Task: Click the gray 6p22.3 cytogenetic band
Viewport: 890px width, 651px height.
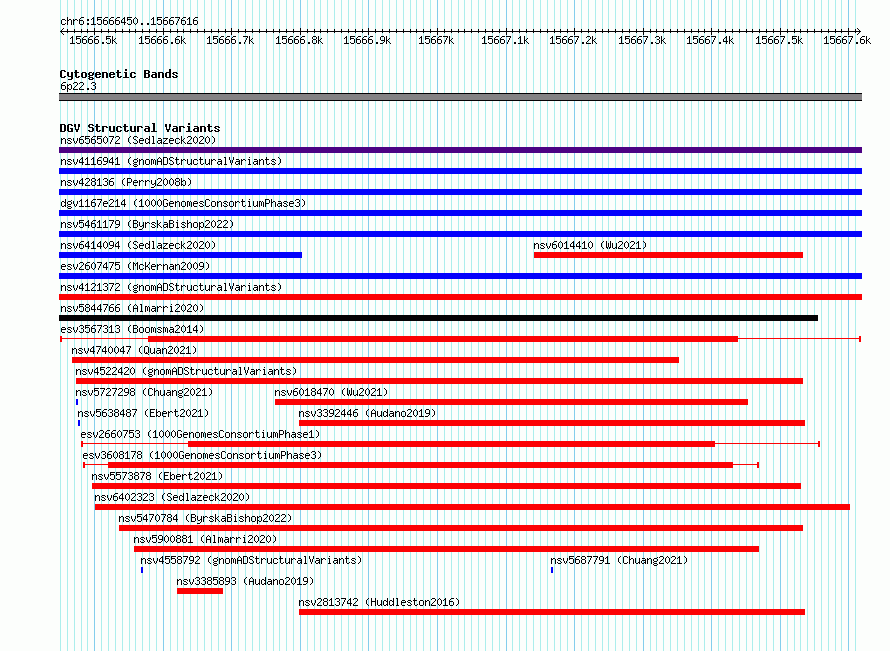Action: click(460, 97)
